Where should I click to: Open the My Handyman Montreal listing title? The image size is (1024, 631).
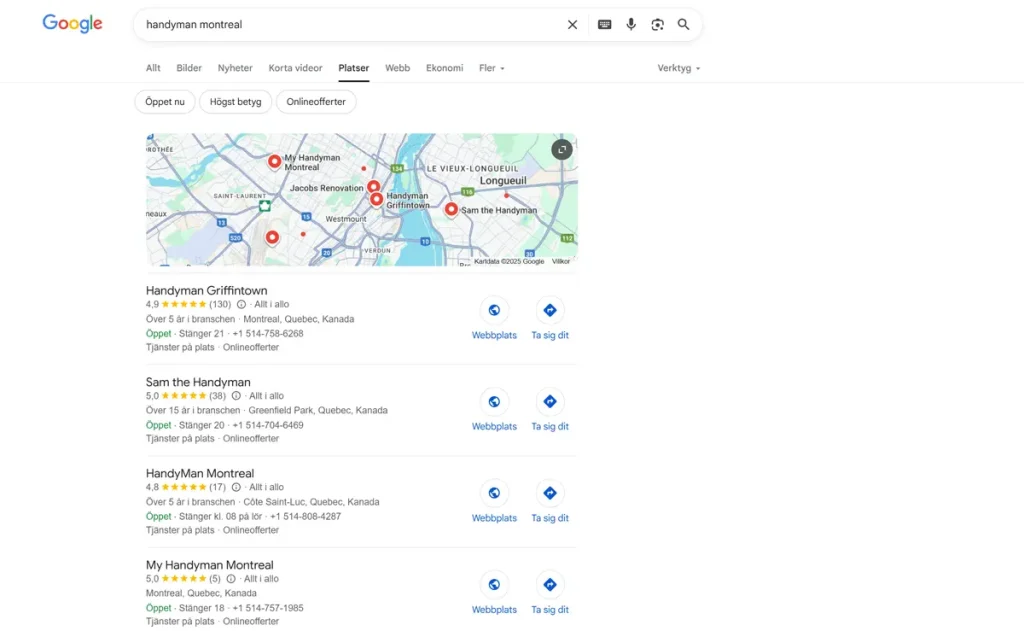209,565
